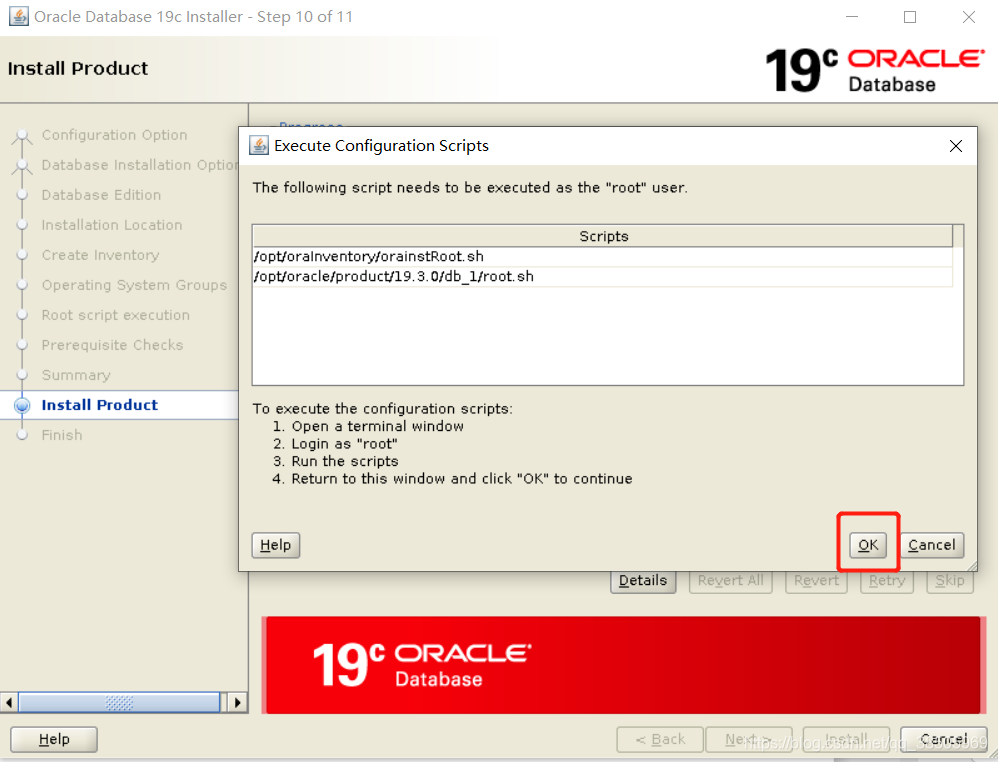This screenshot has height=762, width=998.
Task: Select Database Installation Options step
Action: [x=140, y=165]
